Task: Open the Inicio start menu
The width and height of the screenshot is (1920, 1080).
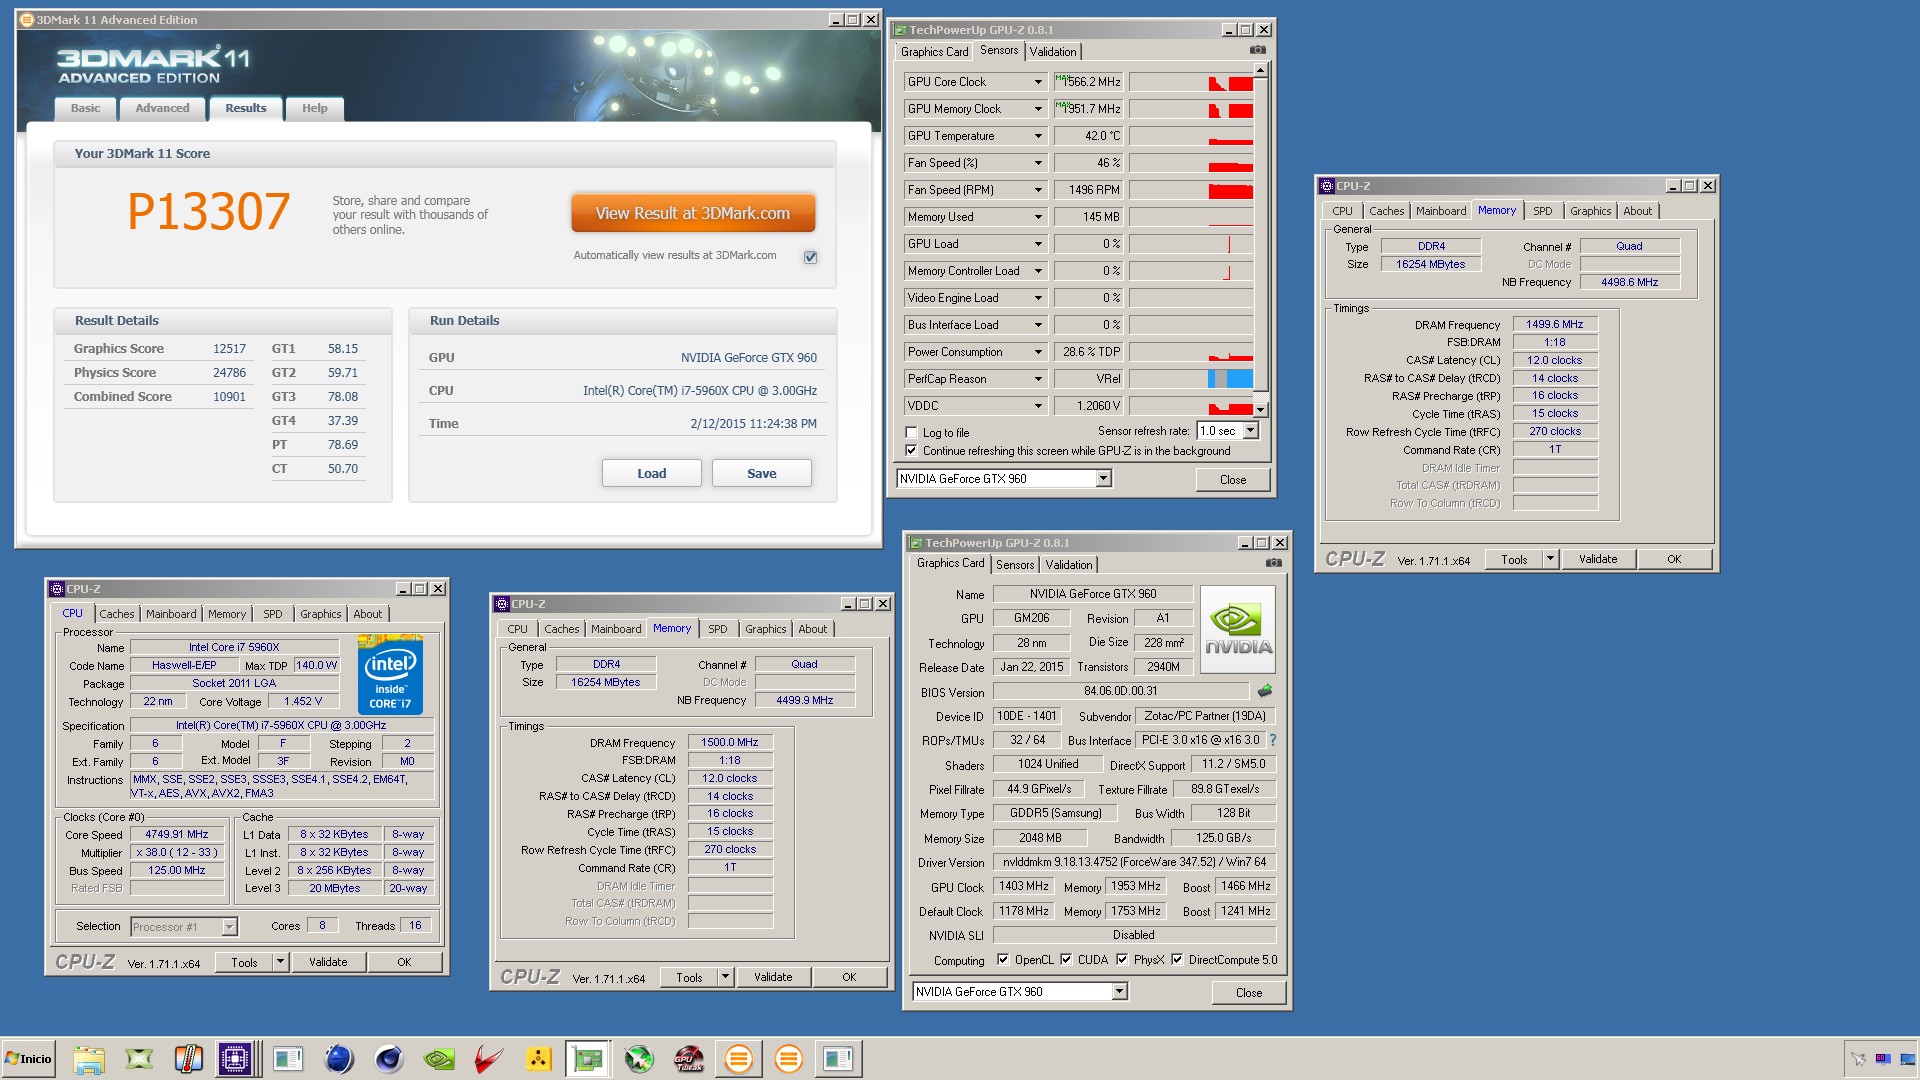Action: 28,1059
